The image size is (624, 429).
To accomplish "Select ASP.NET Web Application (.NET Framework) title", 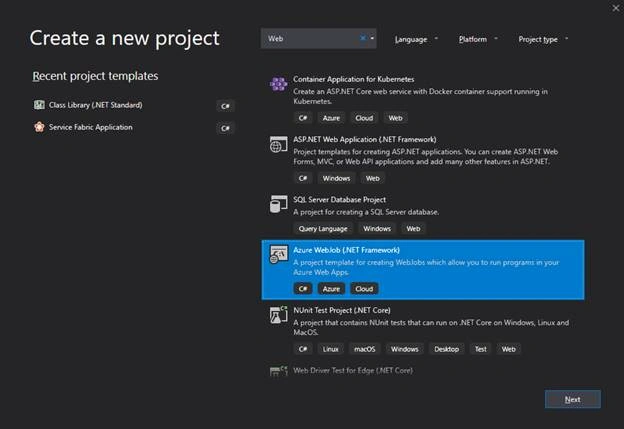I will coord(365,139).
